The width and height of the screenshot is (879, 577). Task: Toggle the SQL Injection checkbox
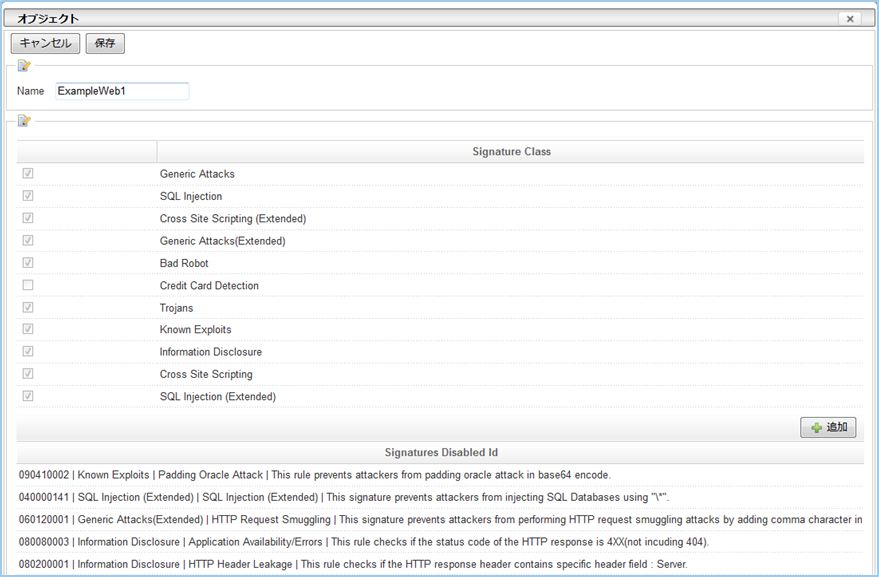click(27, 196)
